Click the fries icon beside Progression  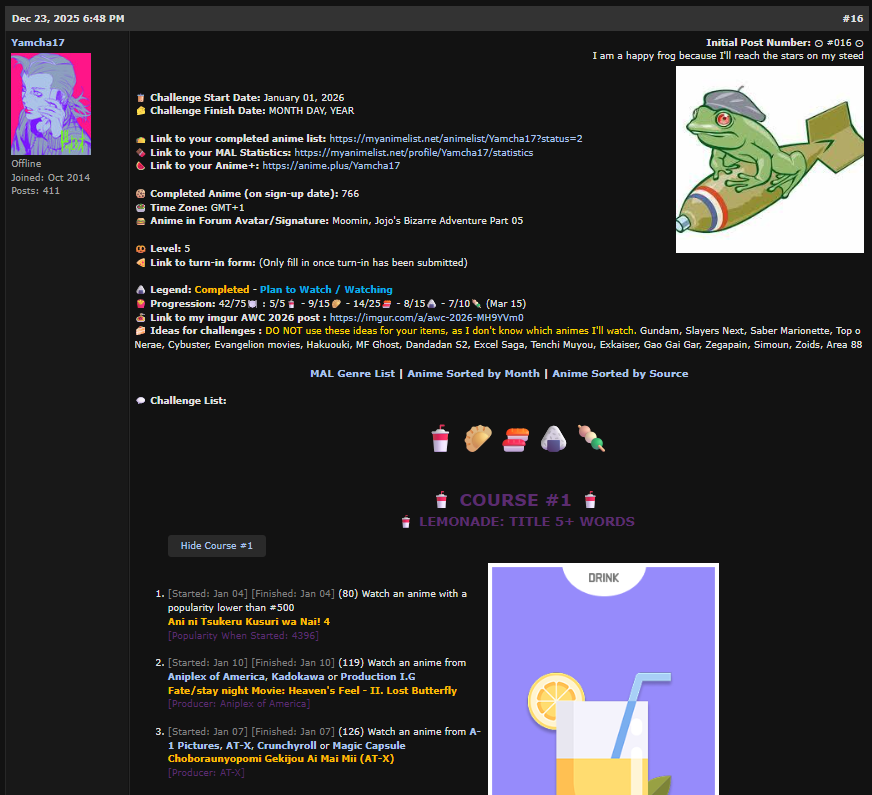(x=141, y=304)
